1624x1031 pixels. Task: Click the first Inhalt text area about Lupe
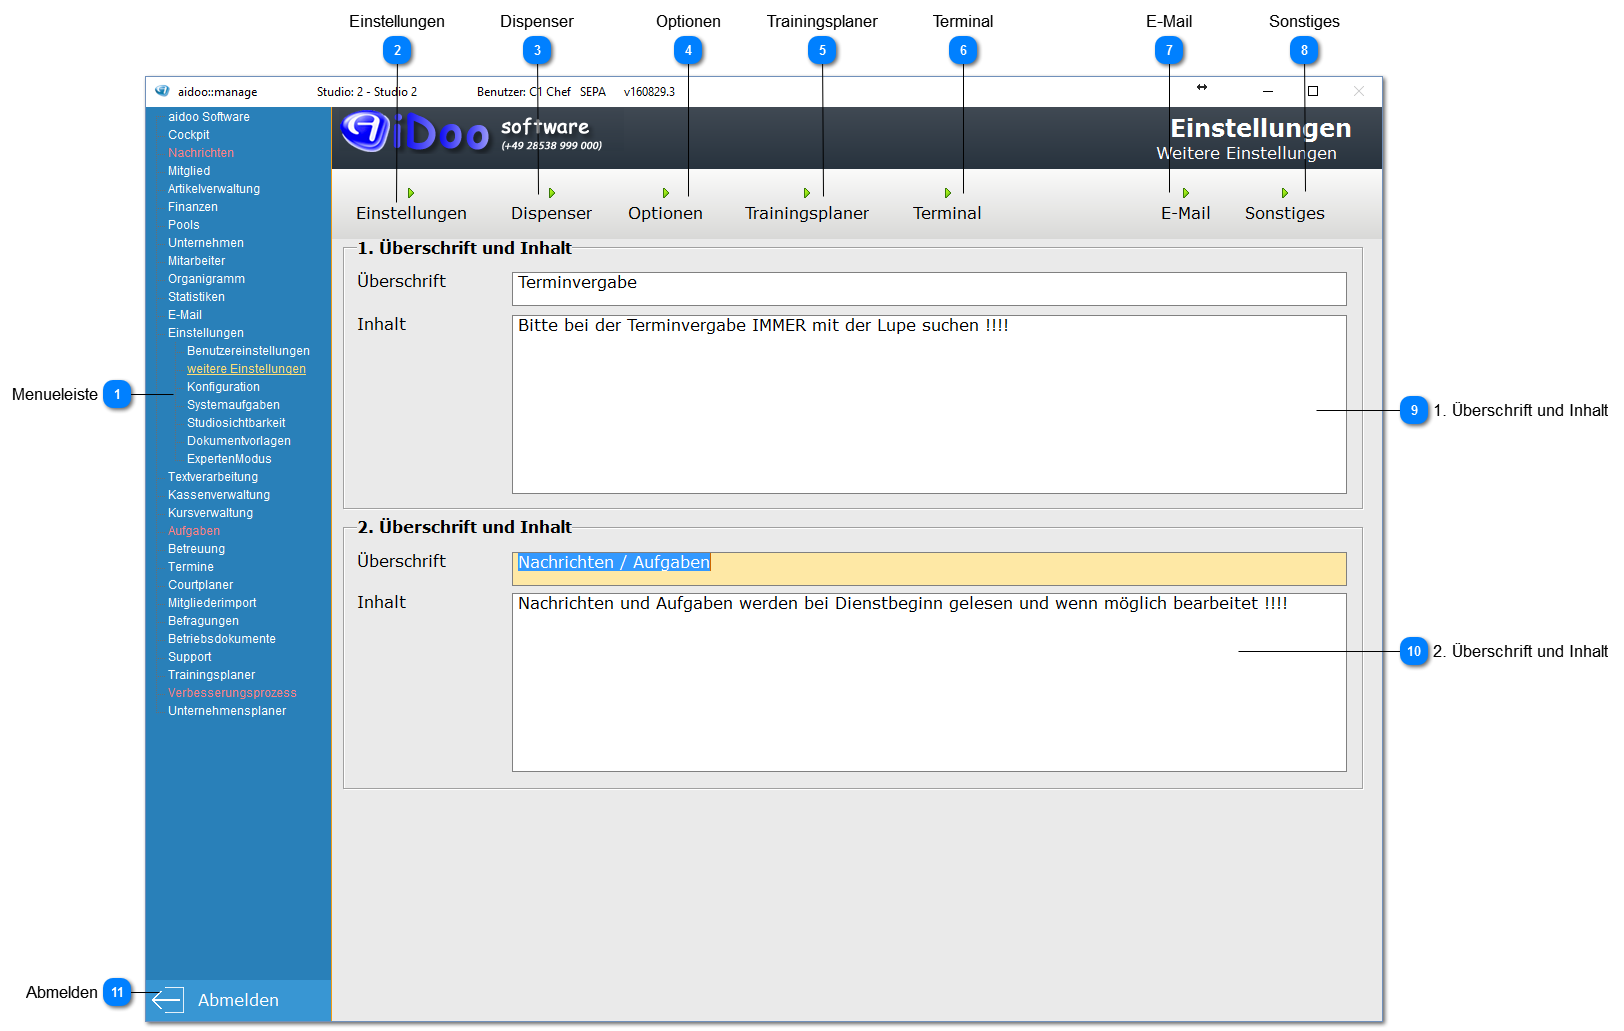(x=929, y=404)
